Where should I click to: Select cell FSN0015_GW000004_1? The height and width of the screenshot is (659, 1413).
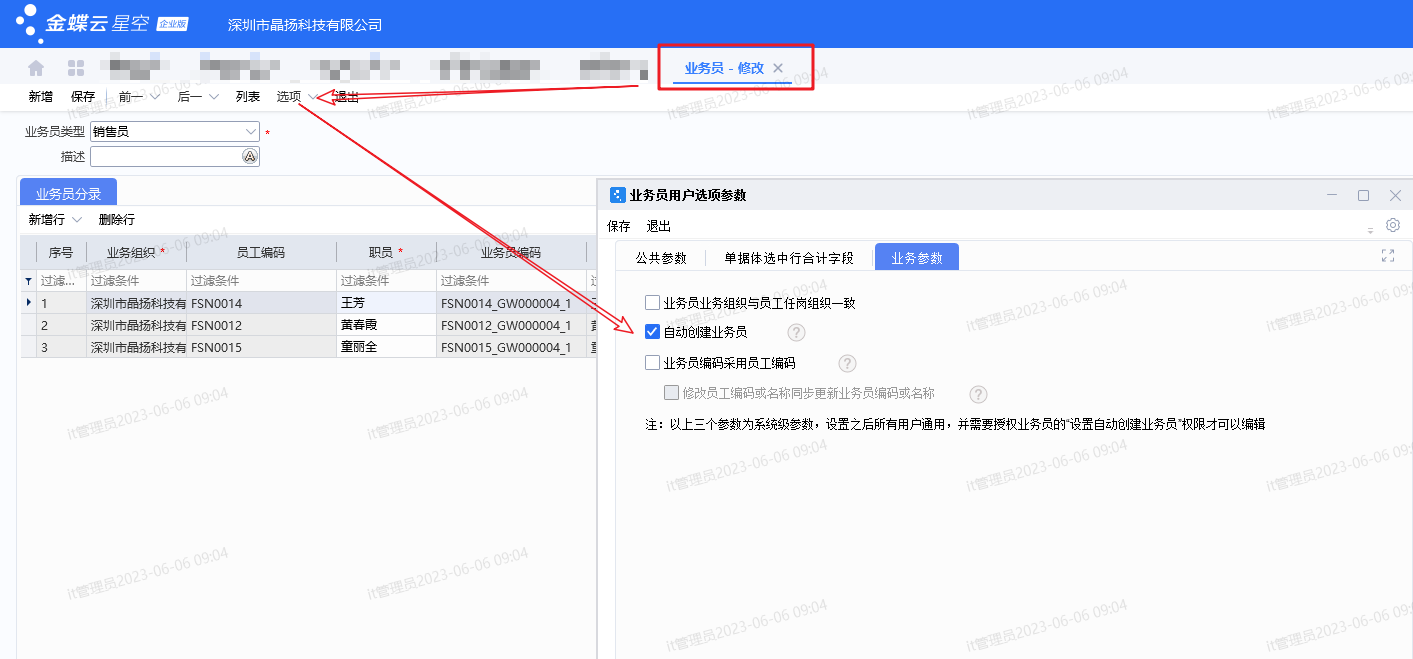[511, 347]
